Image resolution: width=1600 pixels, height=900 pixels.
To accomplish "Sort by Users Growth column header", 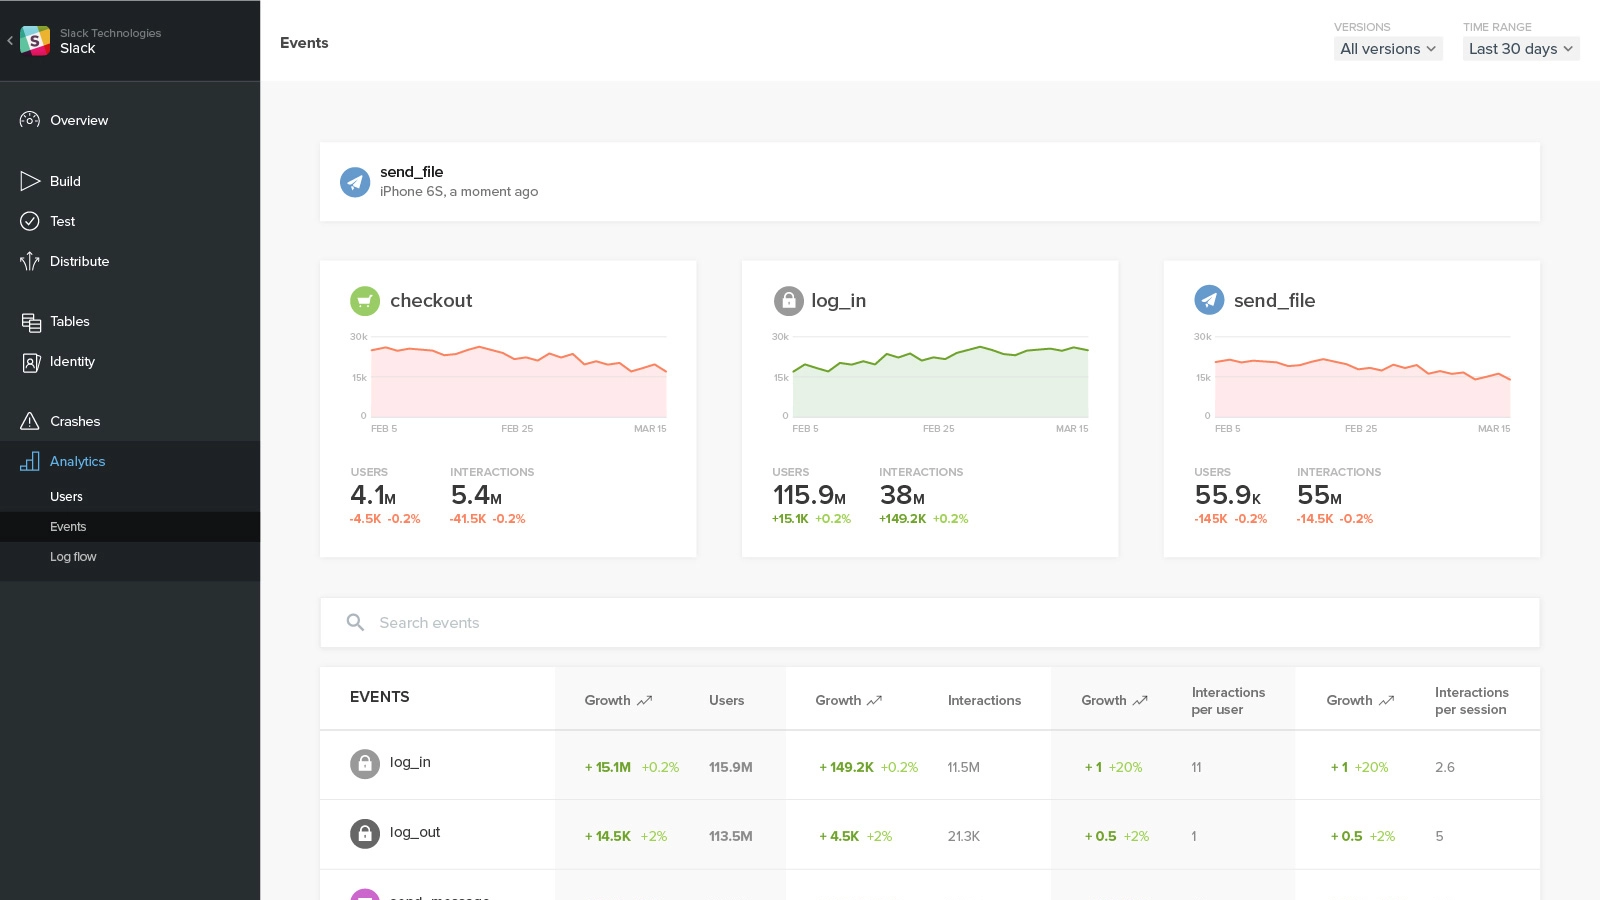I will click(x=617, y=700).
